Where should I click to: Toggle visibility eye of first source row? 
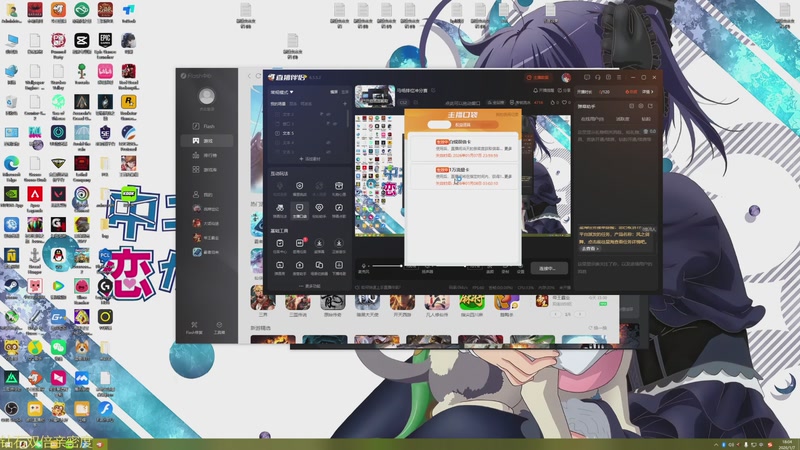[328, 114]
